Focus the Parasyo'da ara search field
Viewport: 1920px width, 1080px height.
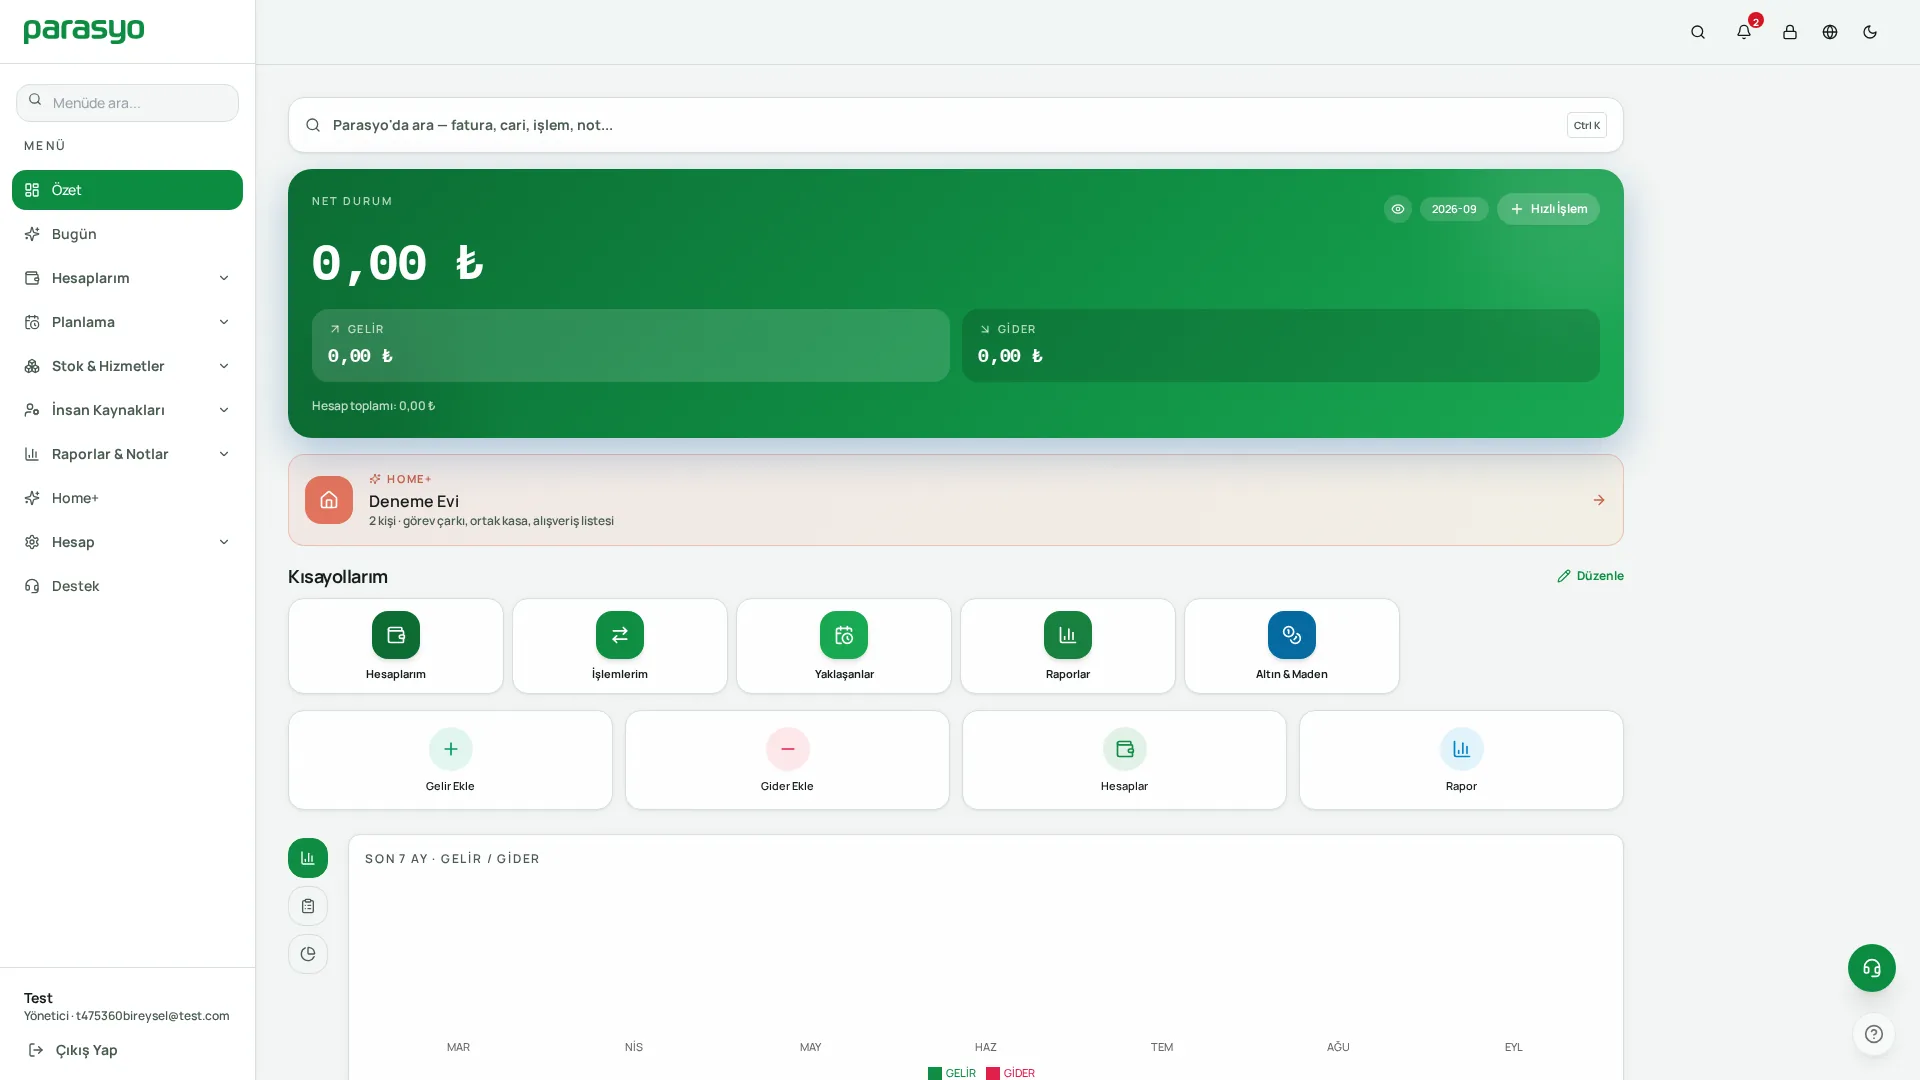click(955, 125)
